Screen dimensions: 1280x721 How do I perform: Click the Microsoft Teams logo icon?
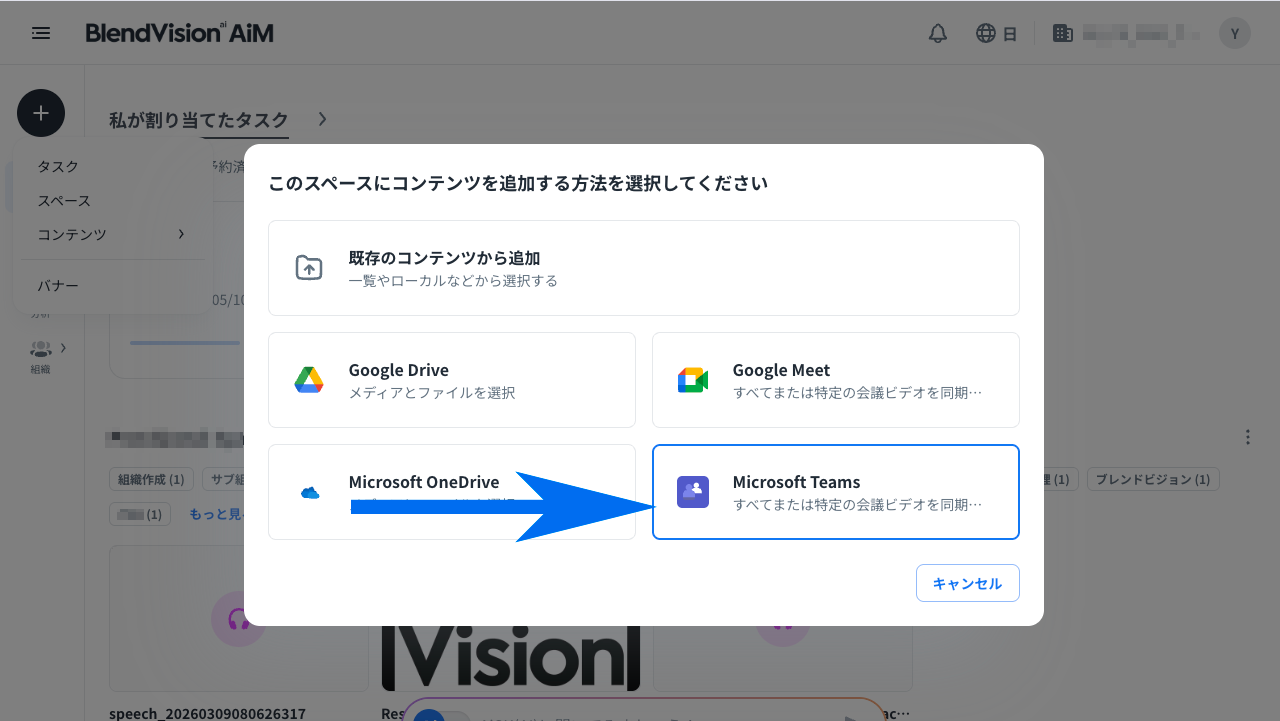pyautogui.click(x=693, y=492)
